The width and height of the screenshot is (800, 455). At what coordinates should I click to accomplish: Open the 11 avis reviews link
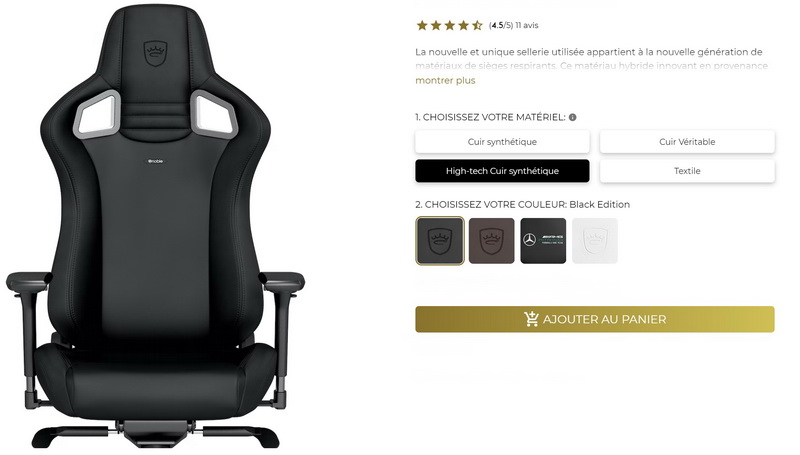[x=527, y=26]
